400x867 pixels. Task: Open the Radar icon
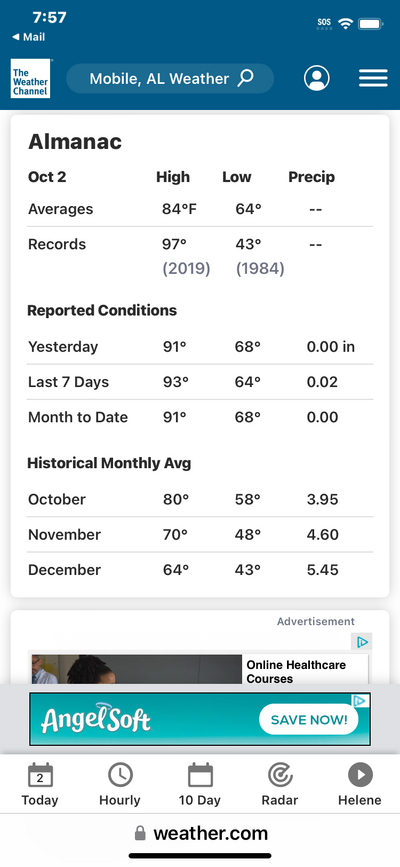point(280,775)
